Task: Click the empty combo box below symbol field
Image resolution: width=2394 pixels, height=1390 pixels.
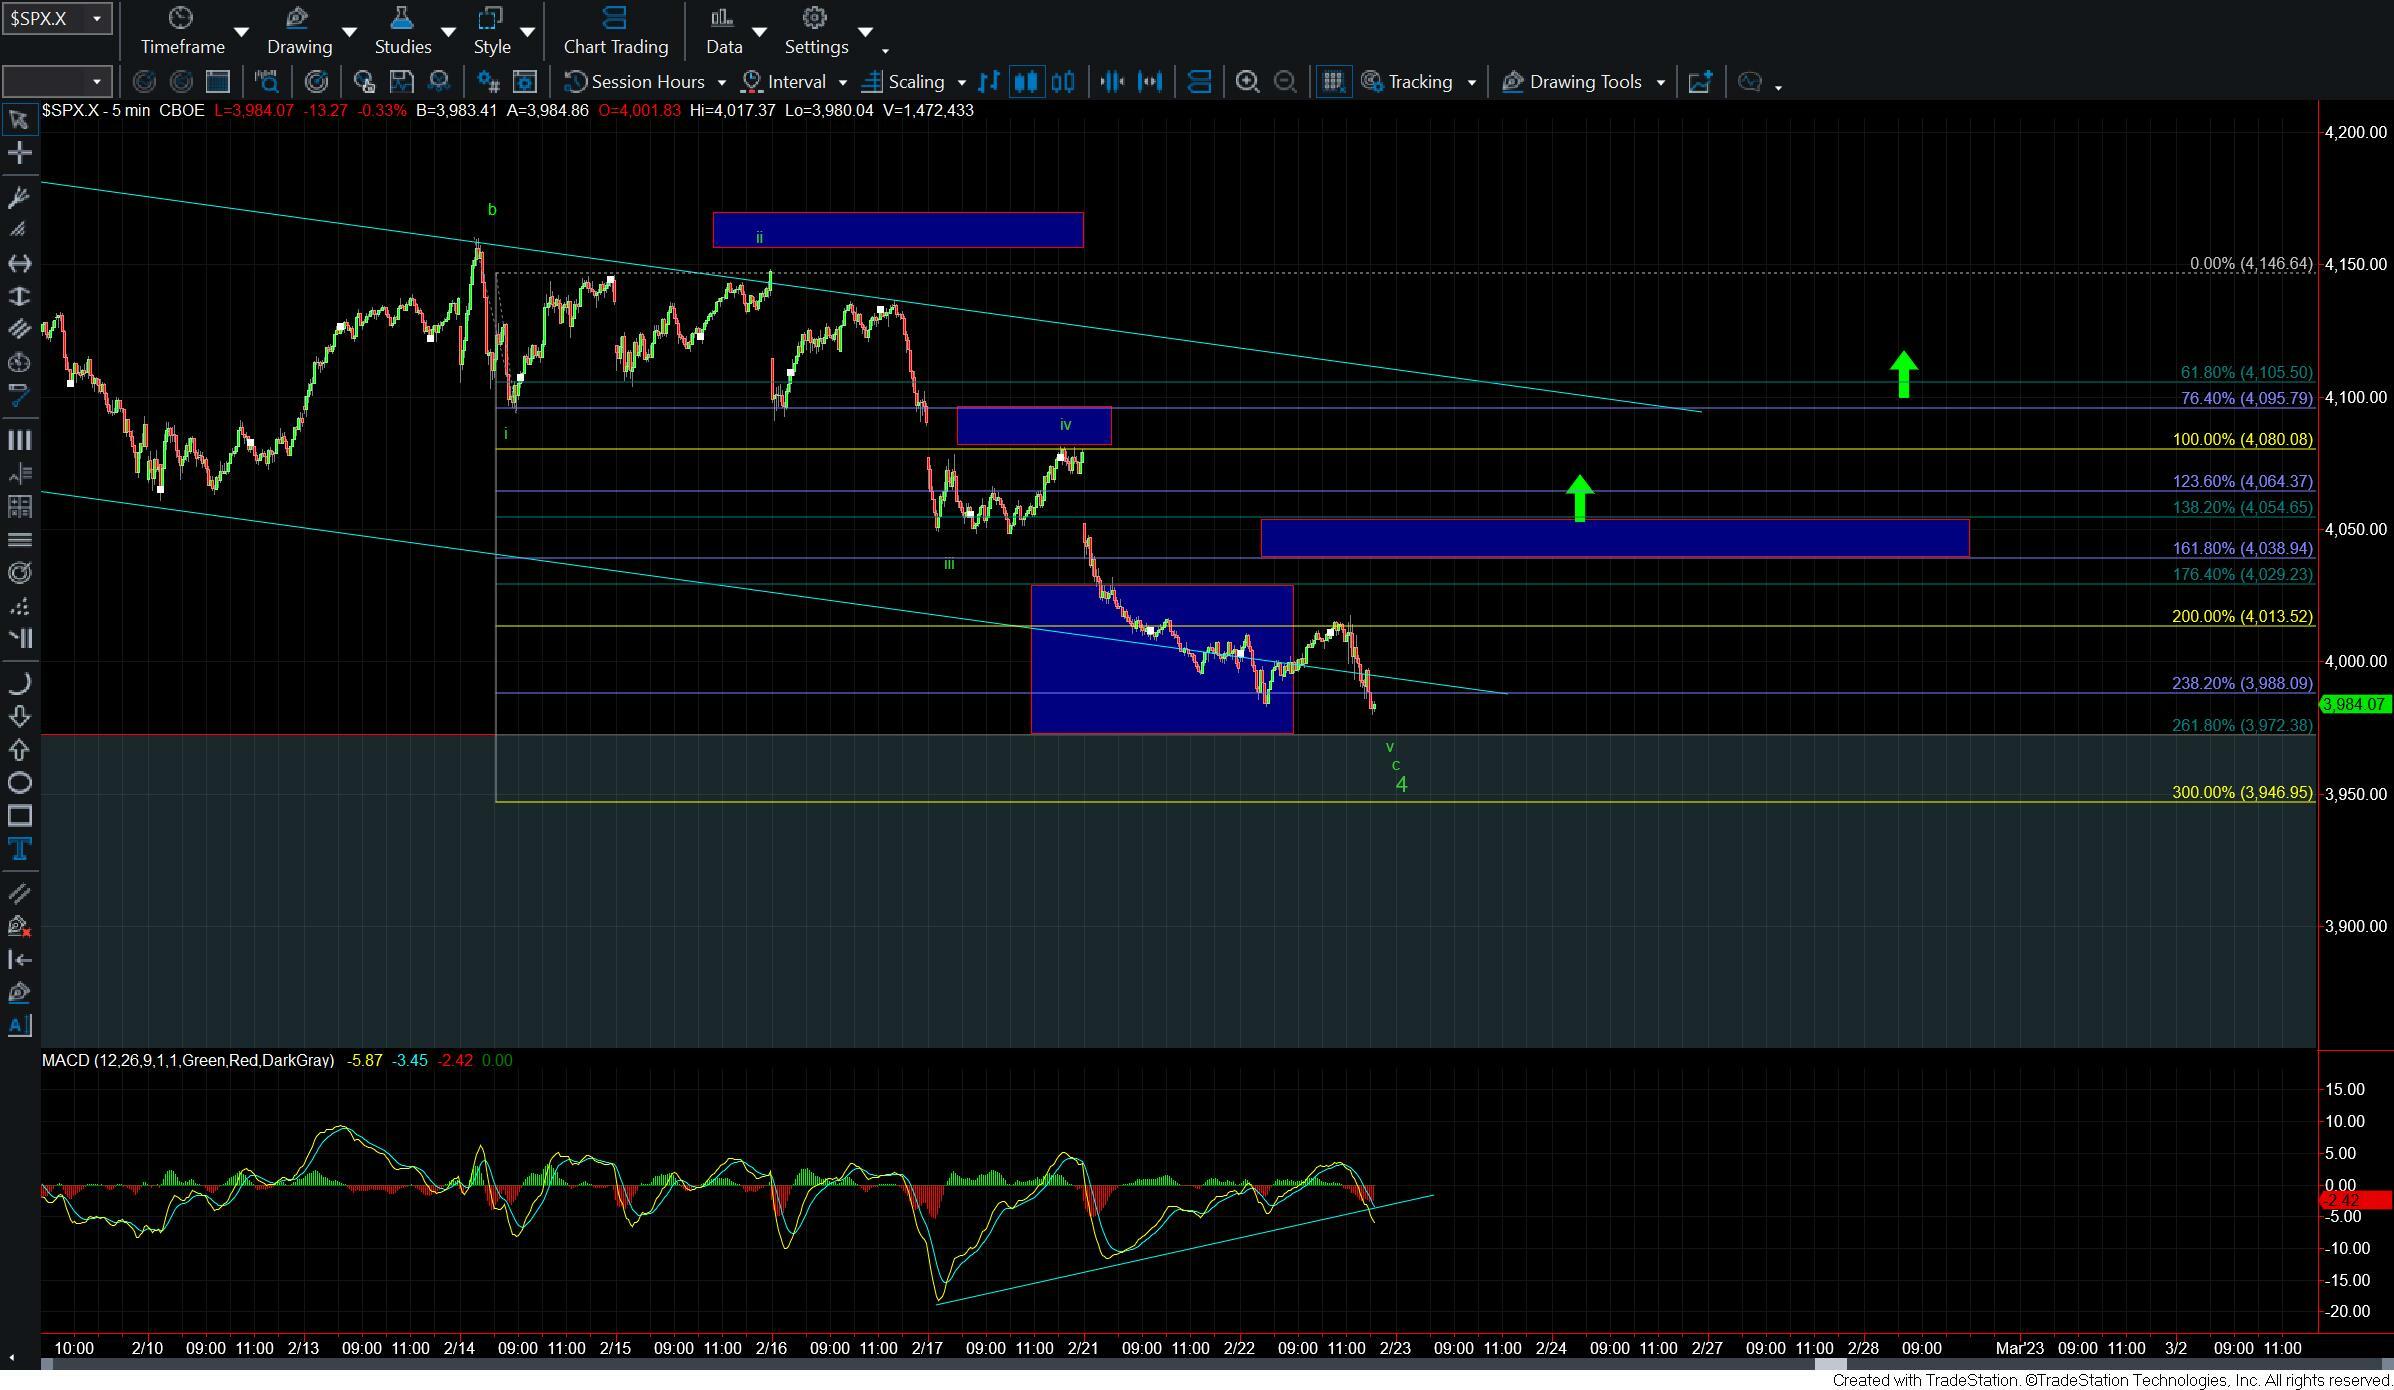Action: 57,82
